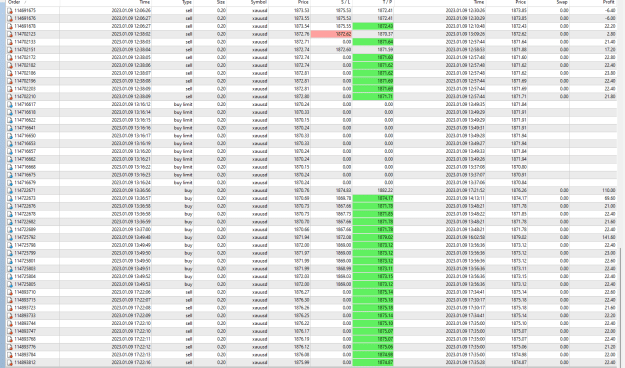The image size is (625, 368).
Task: Click the sell order icon opened at 12:38:07
Action: 10,73
